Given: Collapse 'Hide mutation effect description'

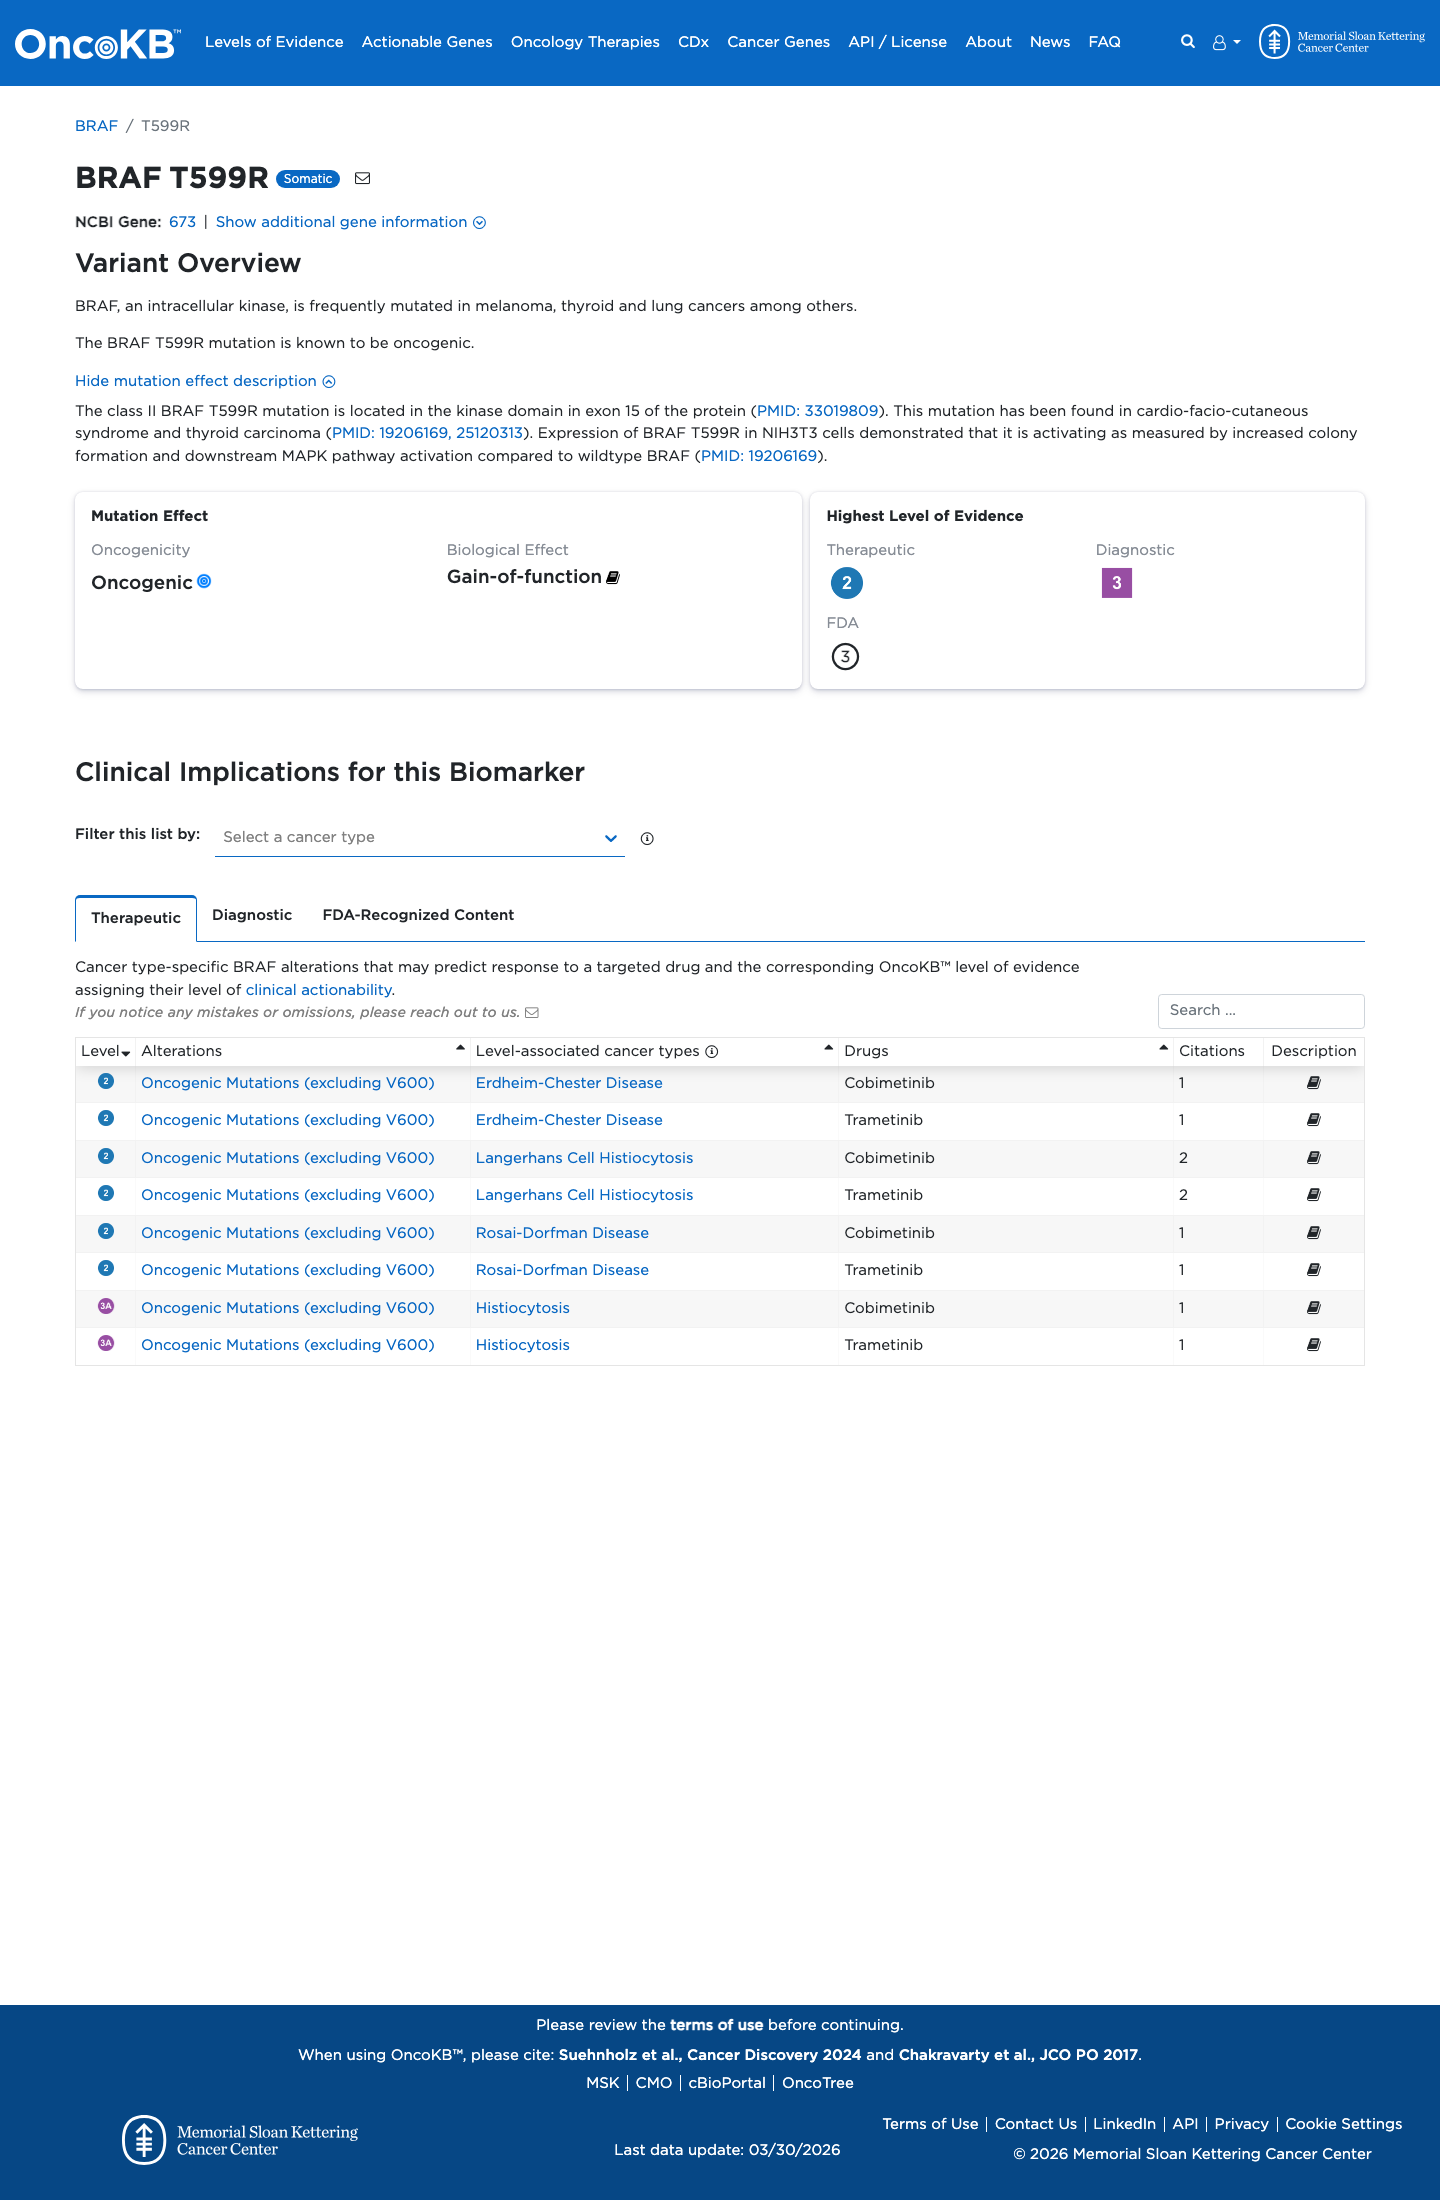Looking at the screenshot, I should tap(205, 381).
